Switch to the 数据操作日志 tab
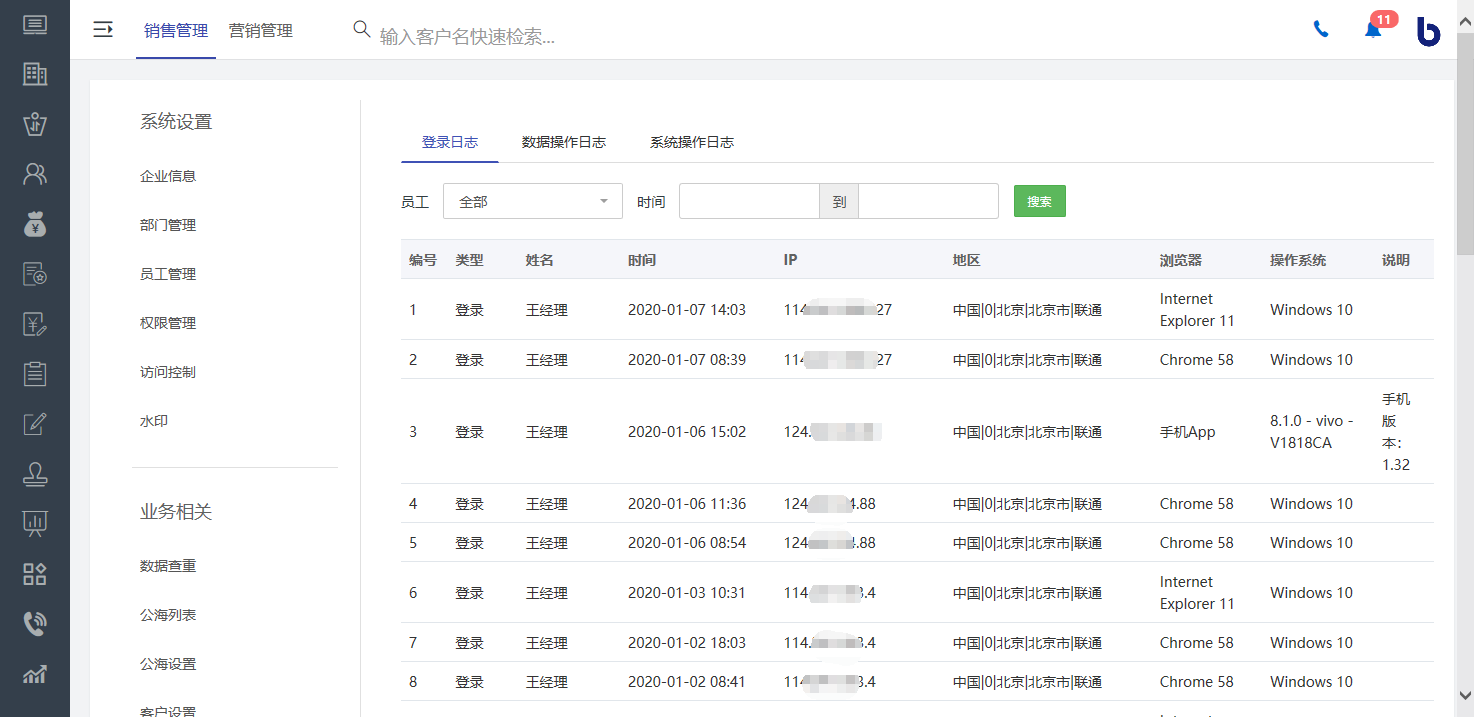 coord(564,142)
